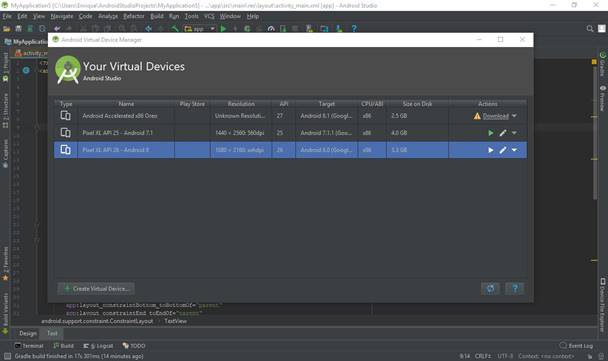Open the Terminal tool window
This screenshot has height=361, width=608.
point(29,346)
